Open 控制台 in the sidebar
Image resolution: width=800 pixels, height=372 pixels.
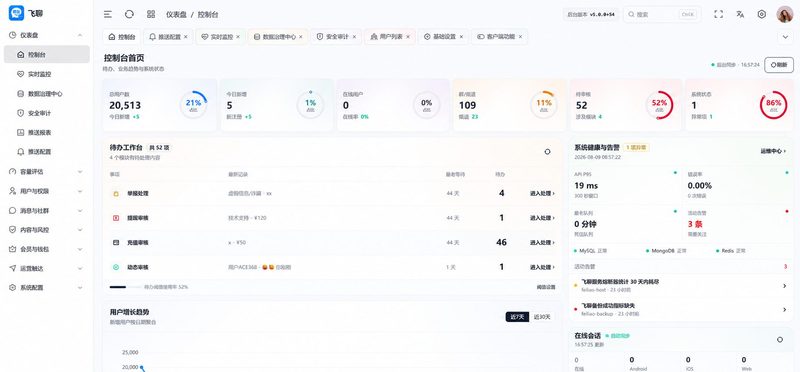46,55
